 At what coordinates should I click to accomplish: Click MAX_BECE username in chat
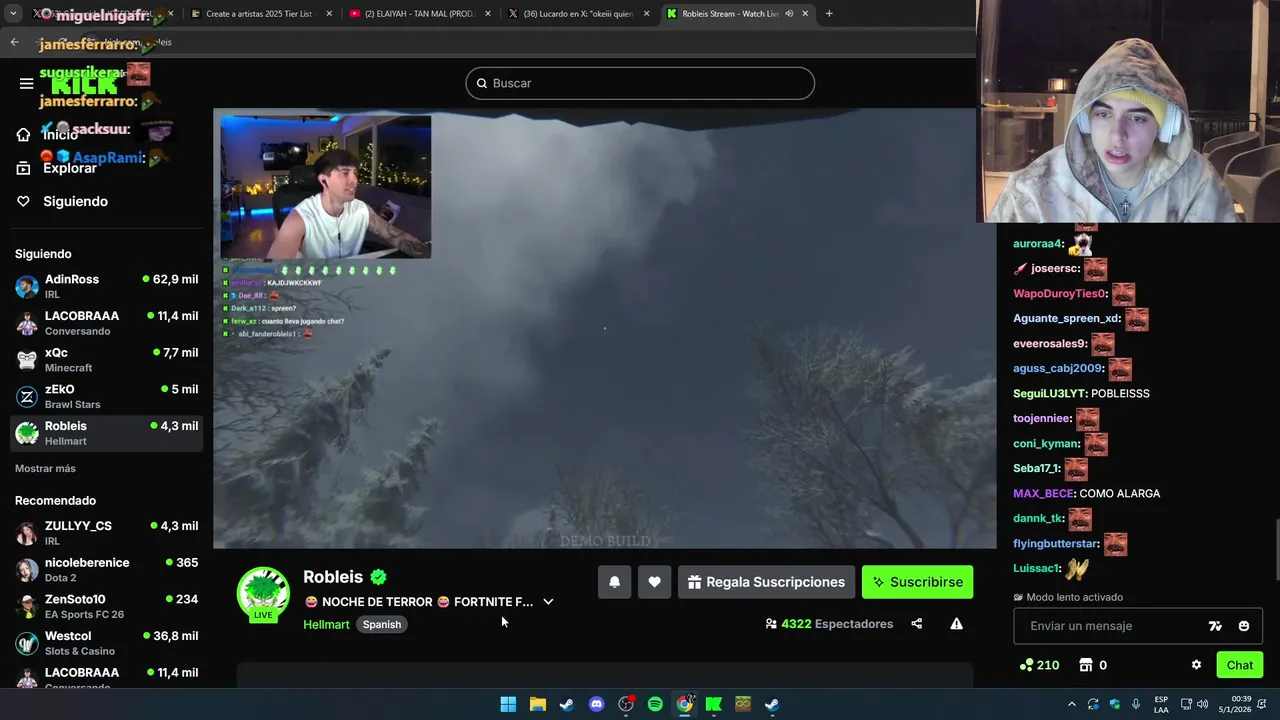click(1043, 494)
